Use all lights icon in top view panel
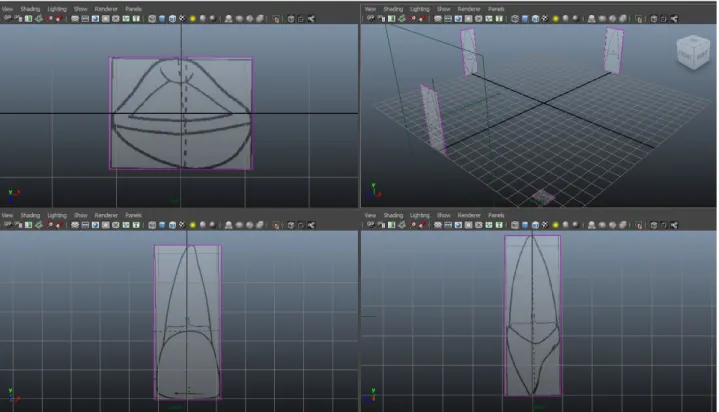The image size is (719, 412). coord(193,19)
